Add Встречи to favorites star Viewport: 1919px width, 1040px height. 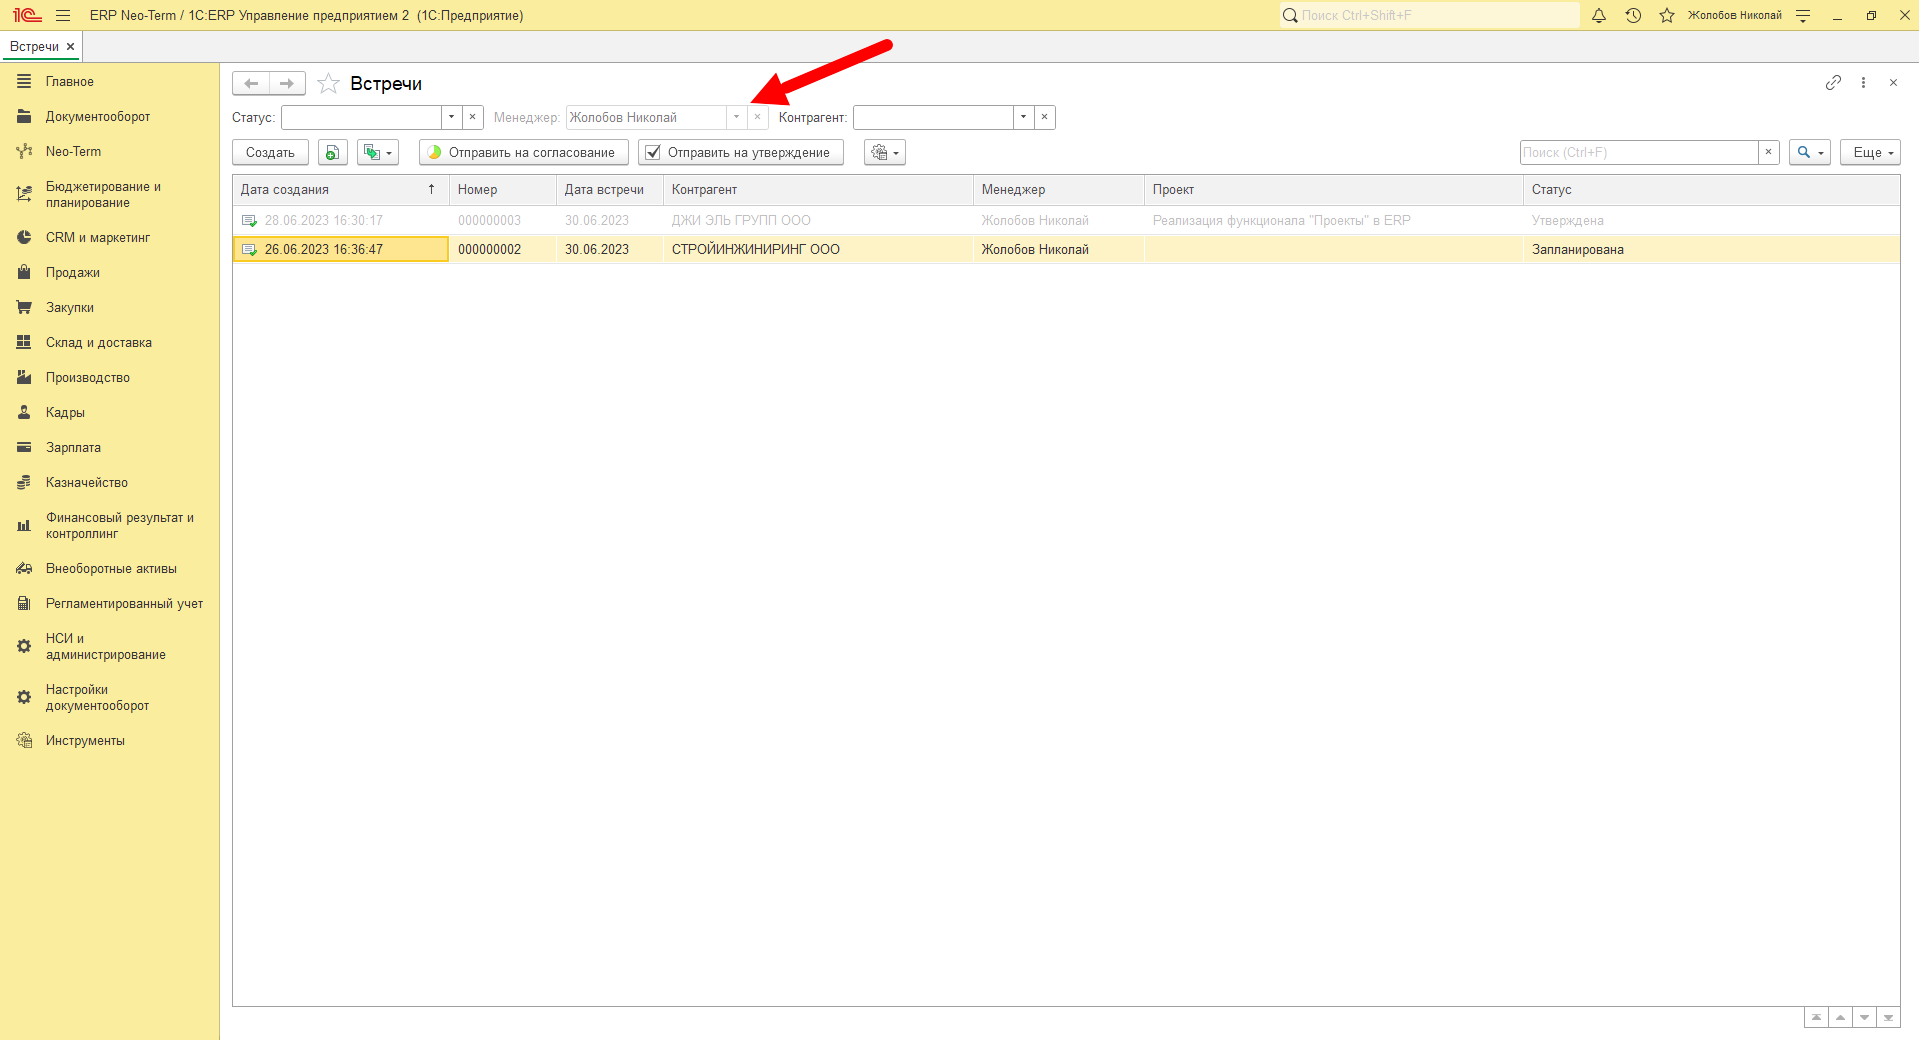pyautogui.click(x=328, y=84)
